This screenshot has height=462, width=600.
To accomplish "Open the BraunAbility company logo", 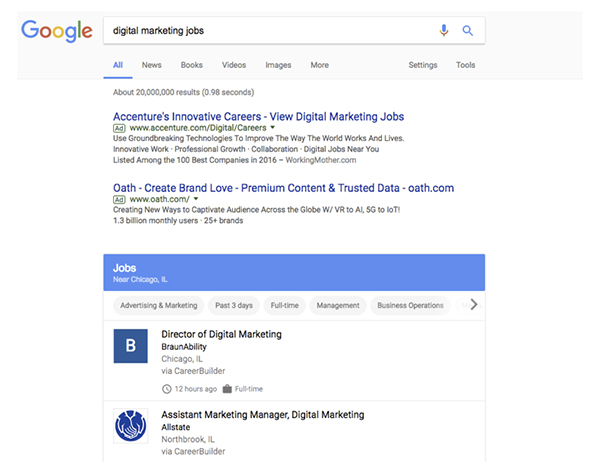I will point(132,349).
